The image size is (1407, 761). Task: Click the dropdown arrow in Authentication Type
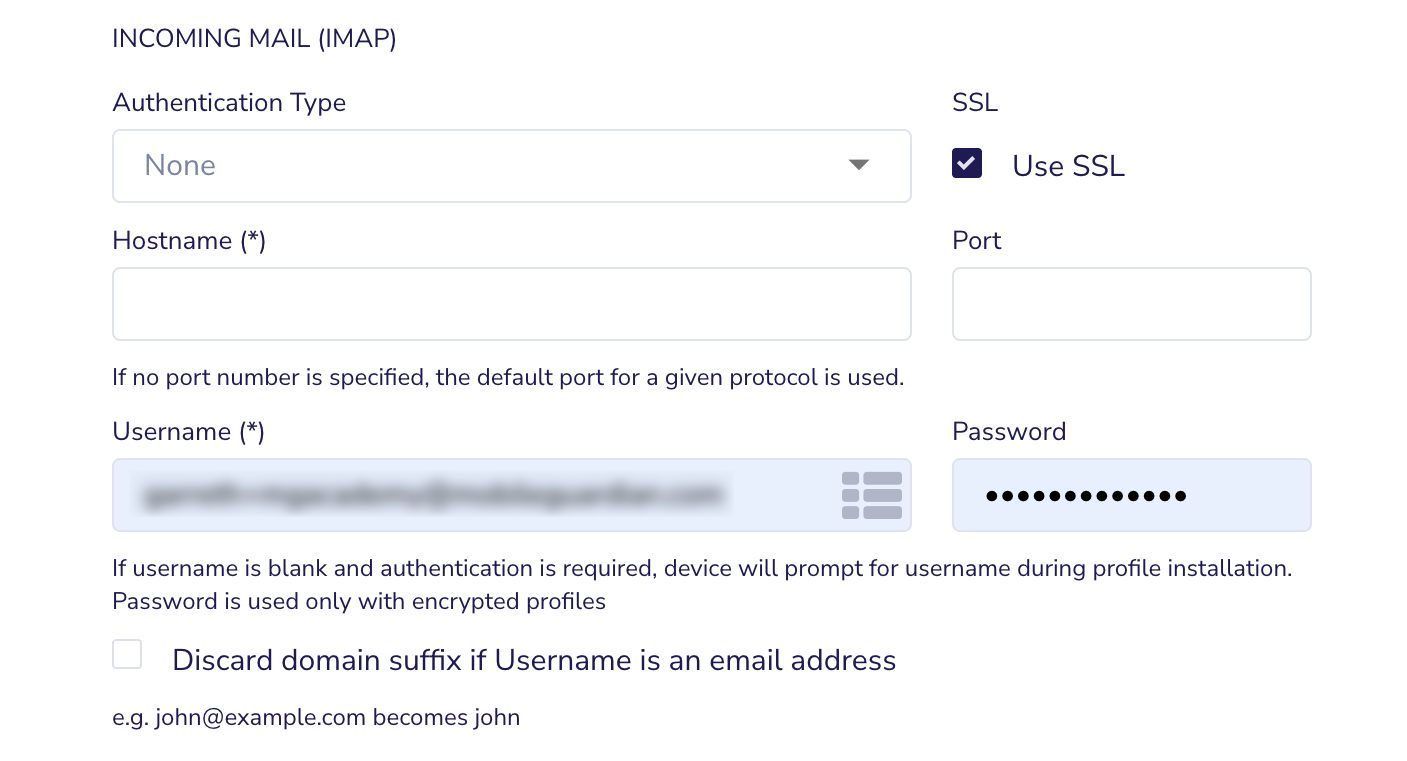click(859, 165)
